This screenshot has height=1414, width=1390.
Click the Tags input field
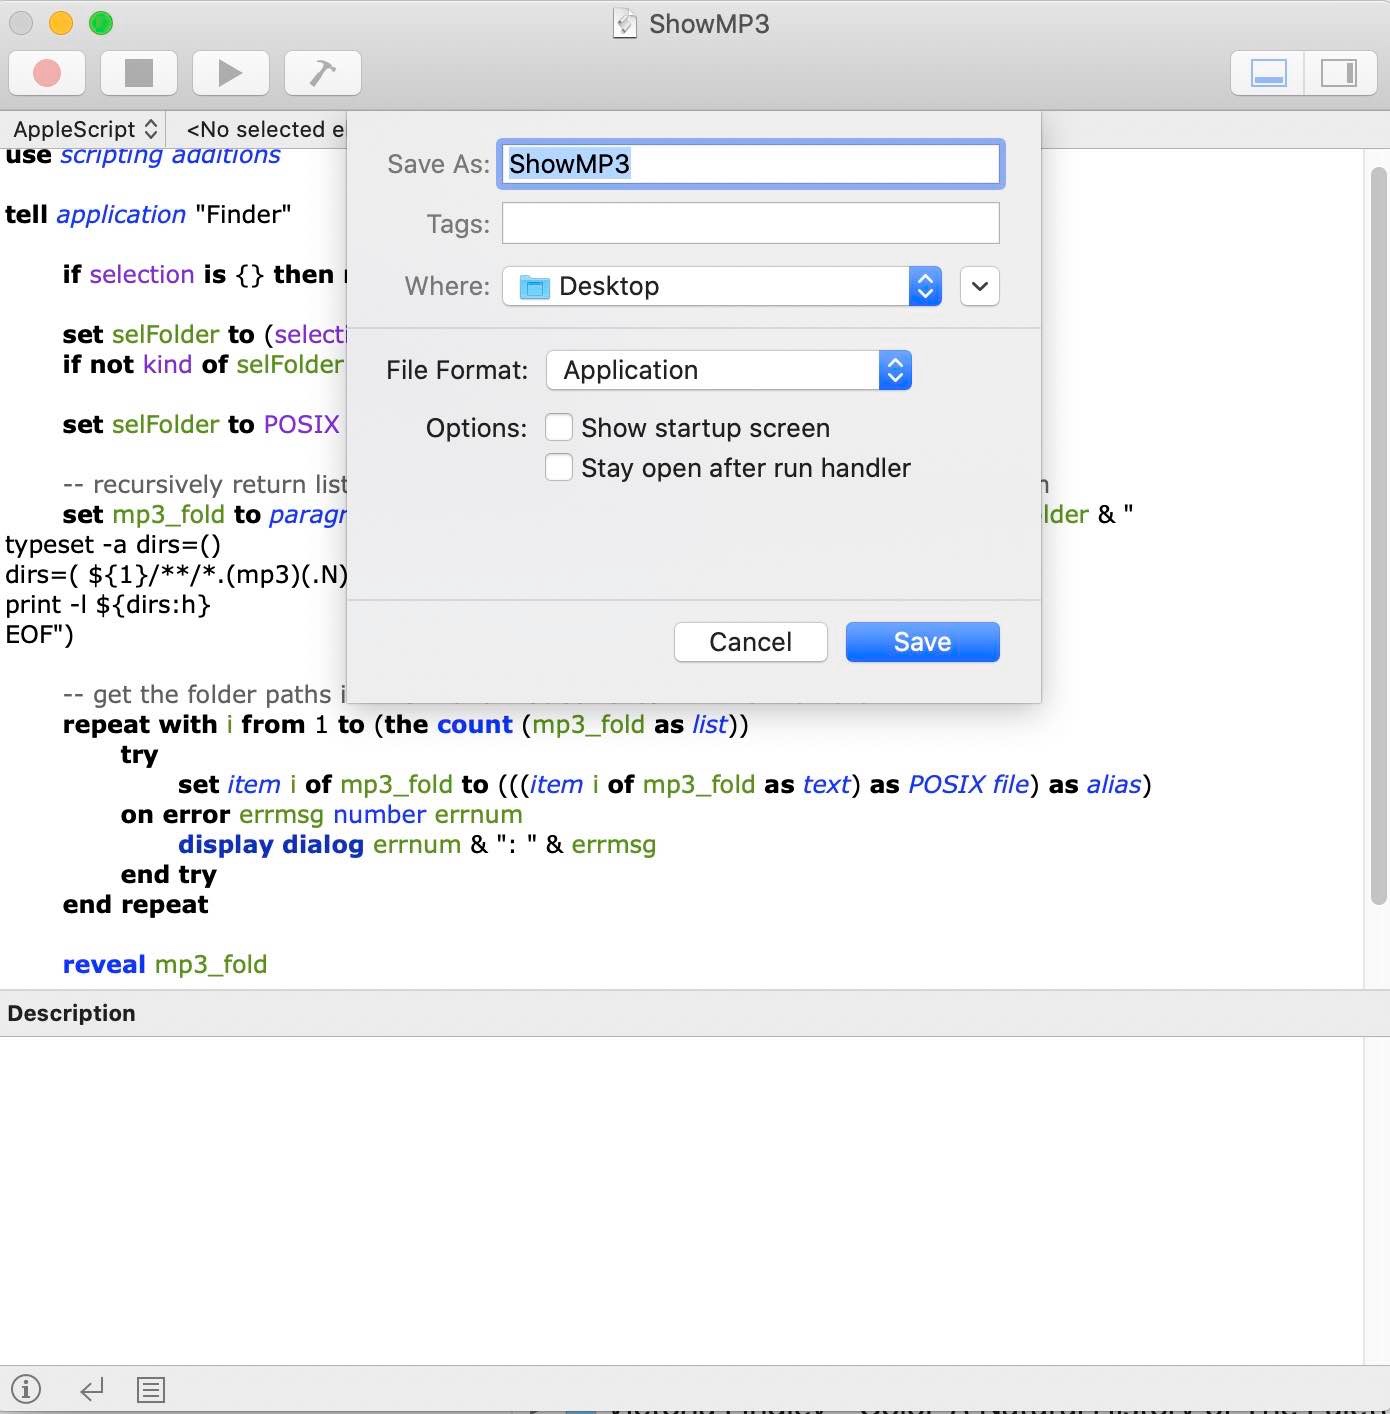[x=750, y=223]
